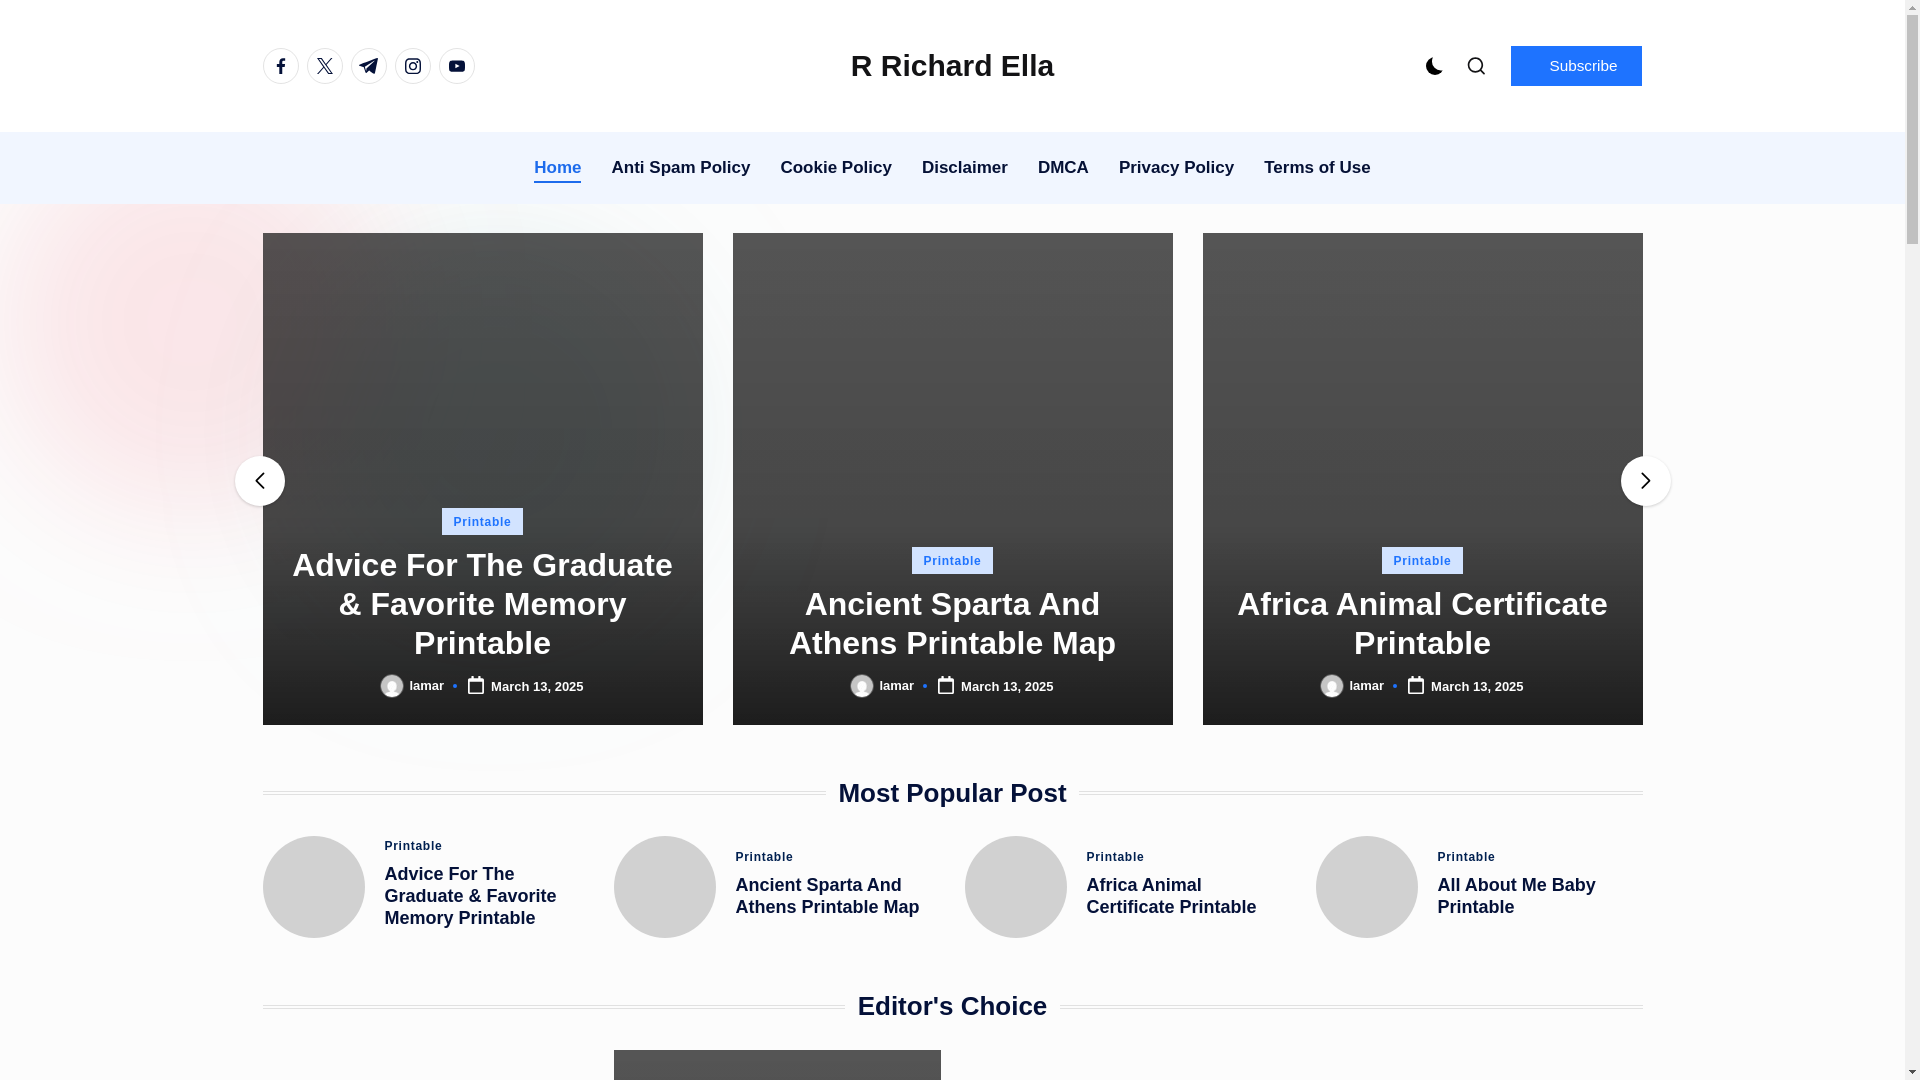Image resolution: width=1920 pixels, height=1080 pixels.
Task: Click Printable tag on Advice For The Graduate slide
Action: pos(482,521)
